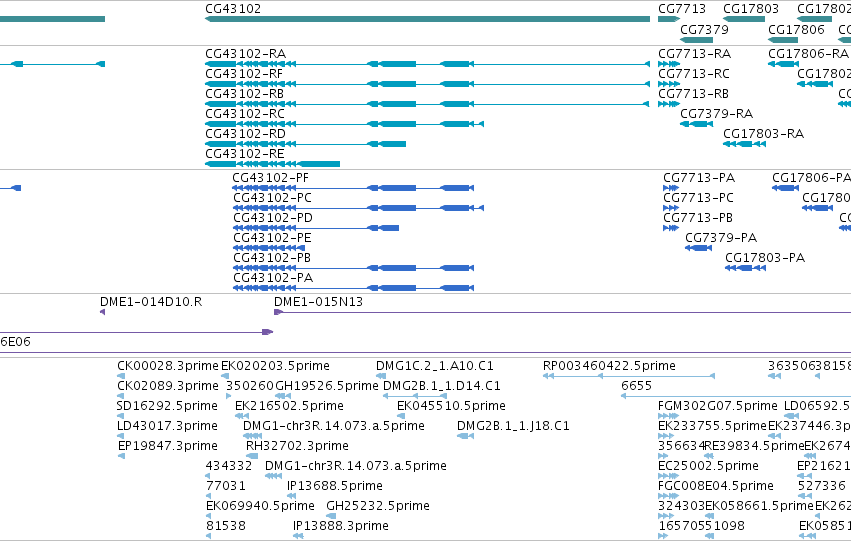
Task: Open EST IP13688.5prime
Action: pyautogui.click(x=334, y=486)
